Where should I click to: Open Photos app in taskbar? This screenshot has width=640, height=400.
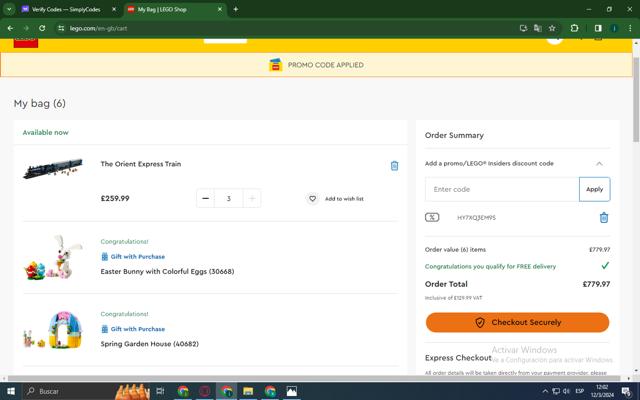pos(291,391)
